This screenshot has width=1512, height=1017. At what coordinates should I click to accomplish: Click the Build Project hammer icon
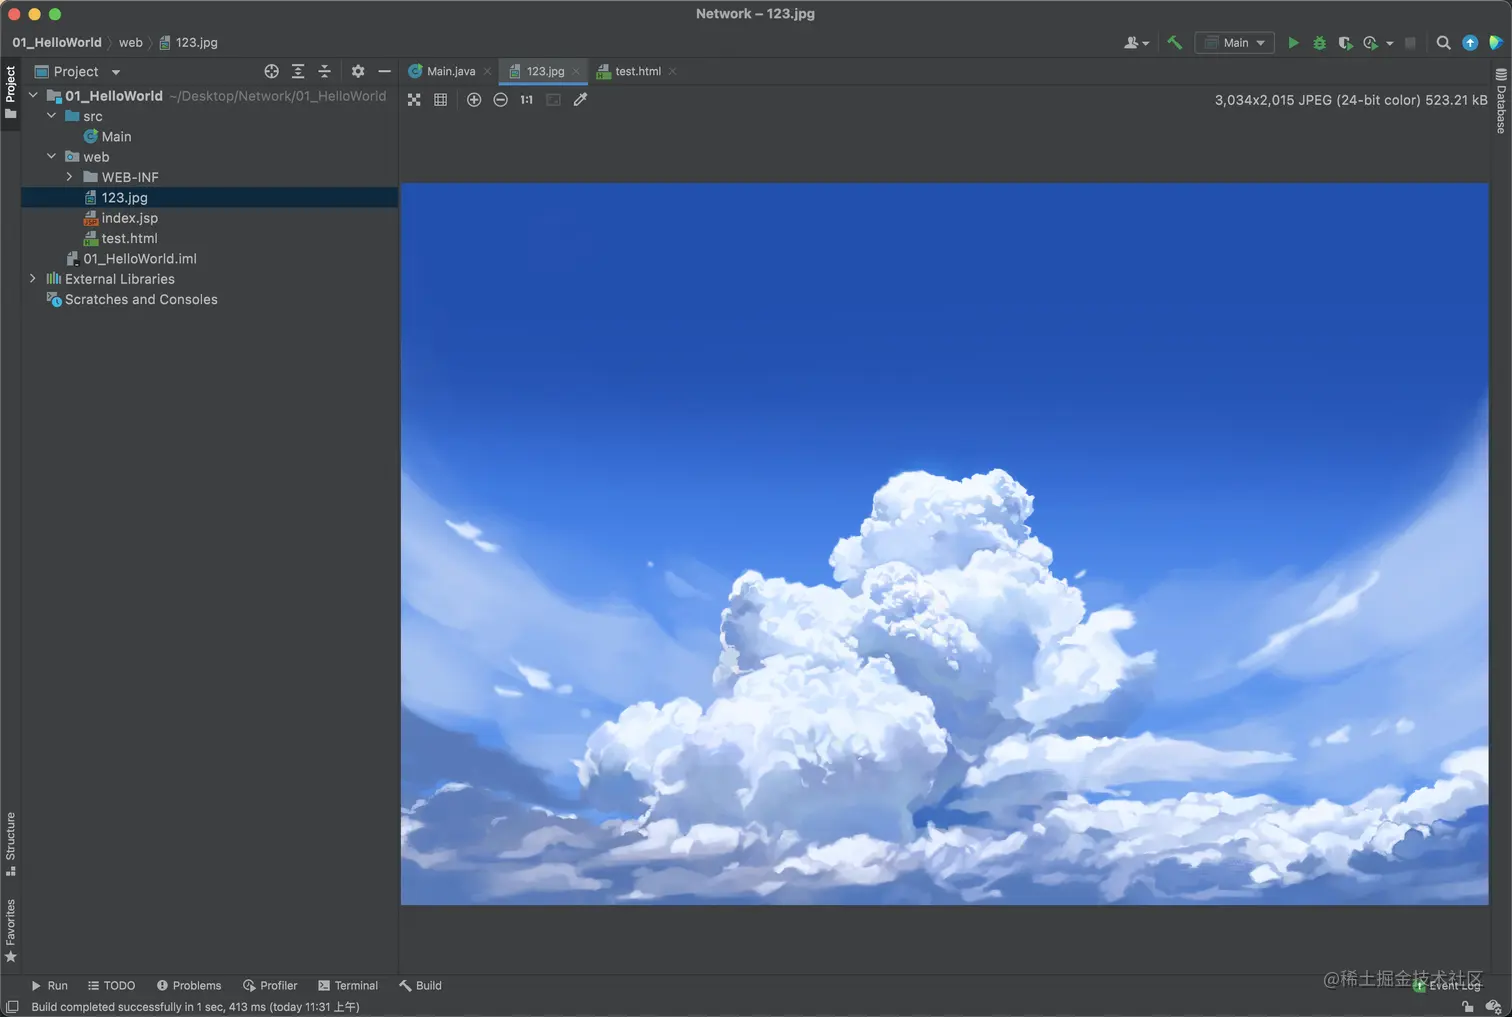1175,43
